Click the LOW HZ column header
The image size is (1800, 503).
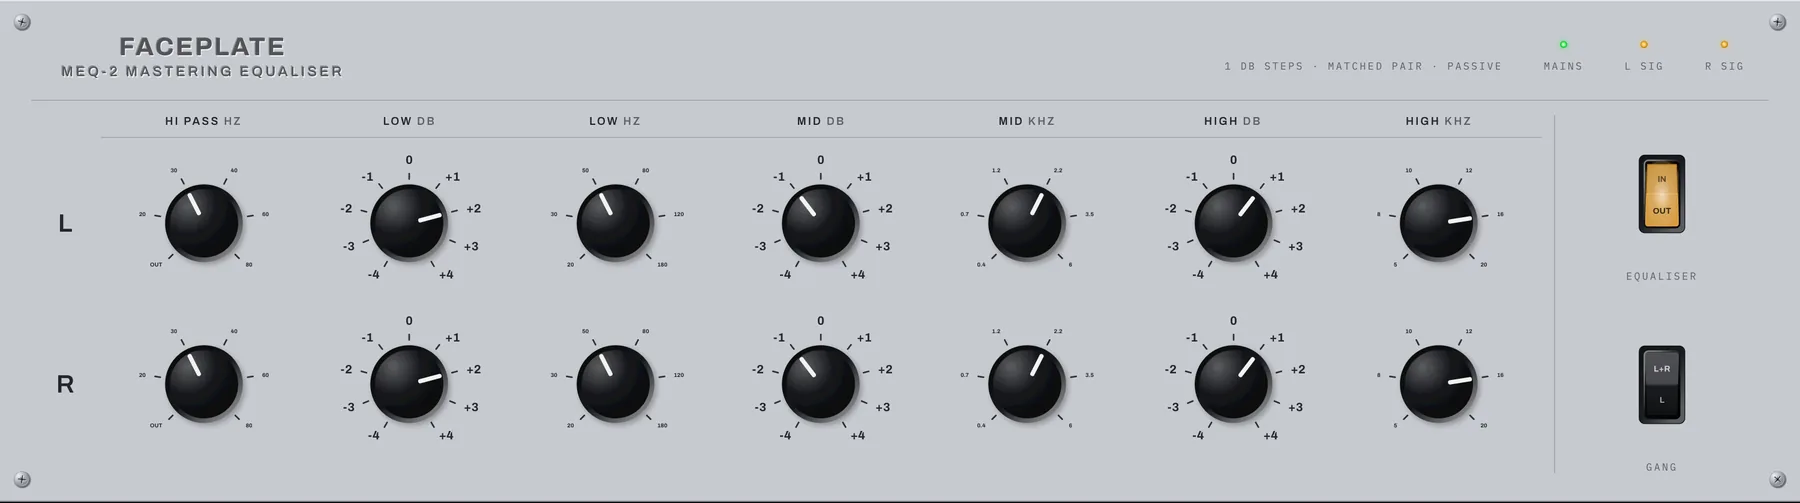click(x=615, y=121)
